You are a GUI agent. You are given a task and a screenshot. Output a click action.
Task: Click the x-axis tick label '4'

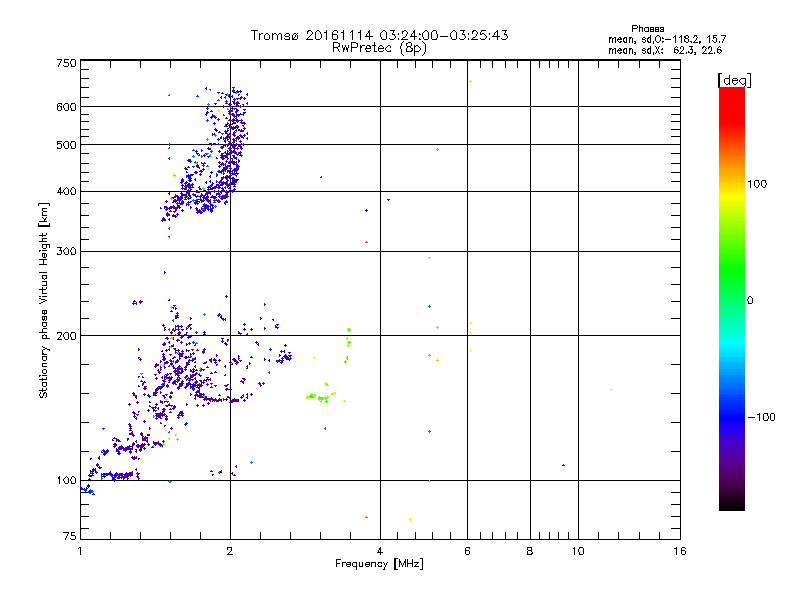[380, 551]
